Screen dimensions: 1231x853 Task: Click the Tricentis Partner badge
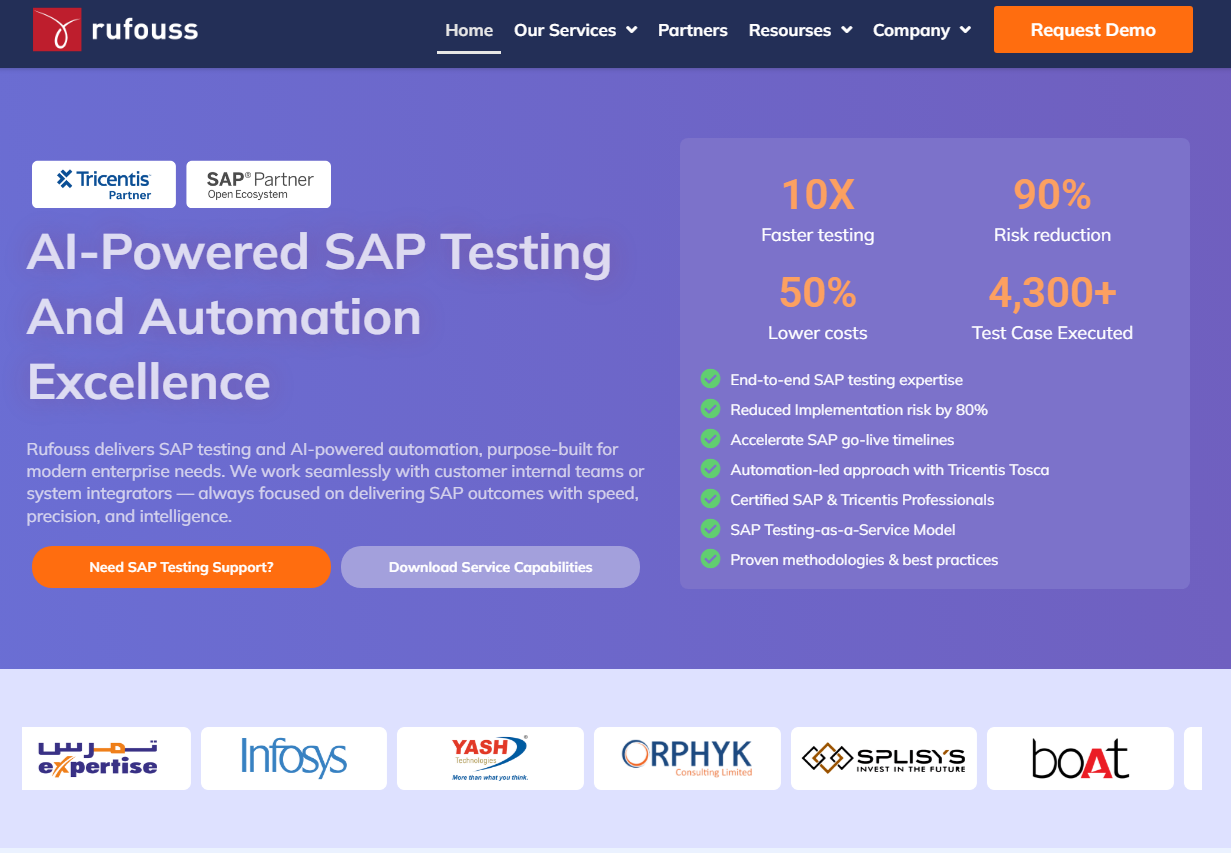[x=103, y=184]
